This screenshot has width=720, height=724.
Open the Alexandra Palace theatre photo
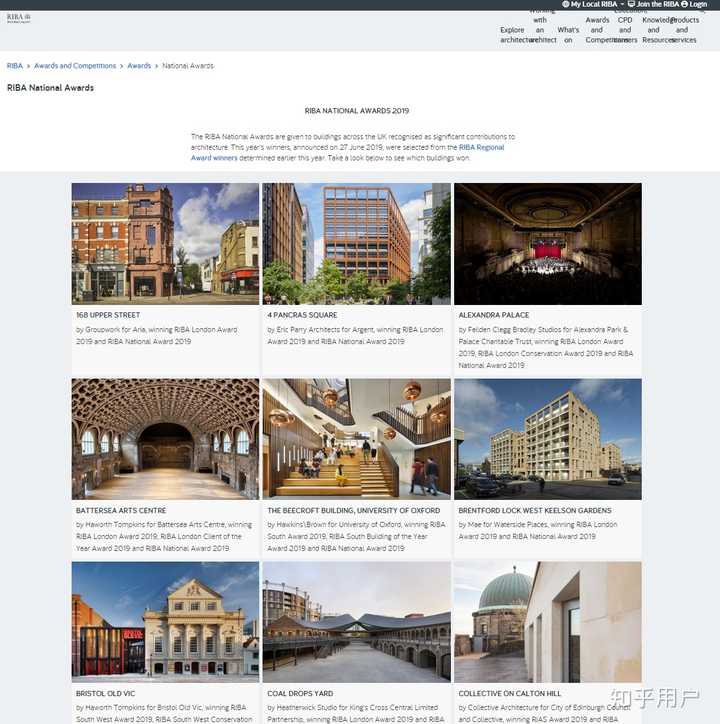[548, 244]
